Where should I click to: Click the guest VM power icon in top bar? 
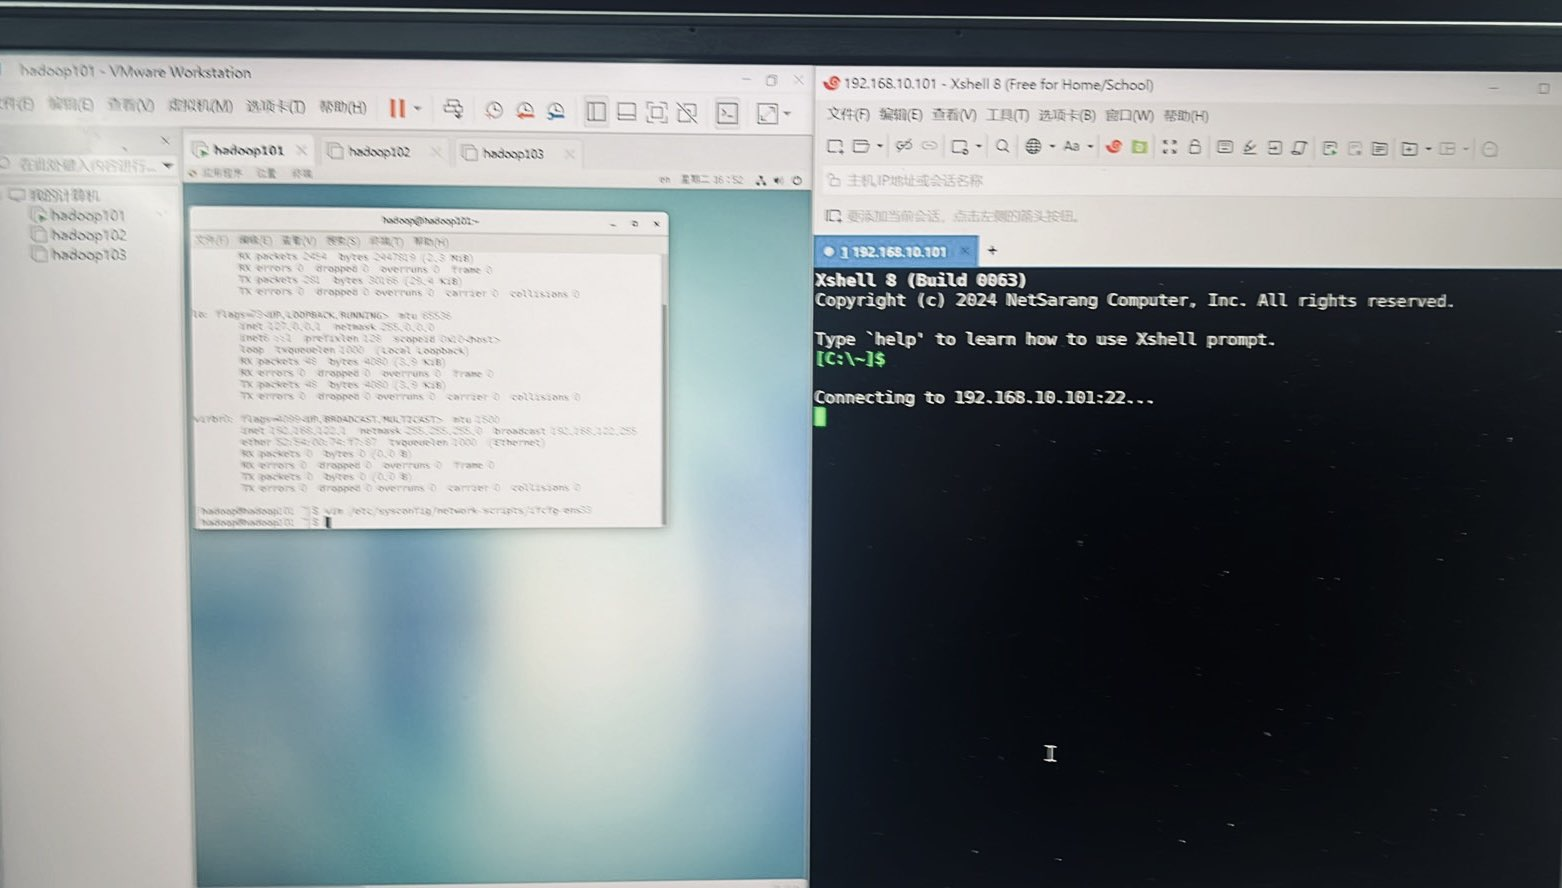click(x=797, y=181)
